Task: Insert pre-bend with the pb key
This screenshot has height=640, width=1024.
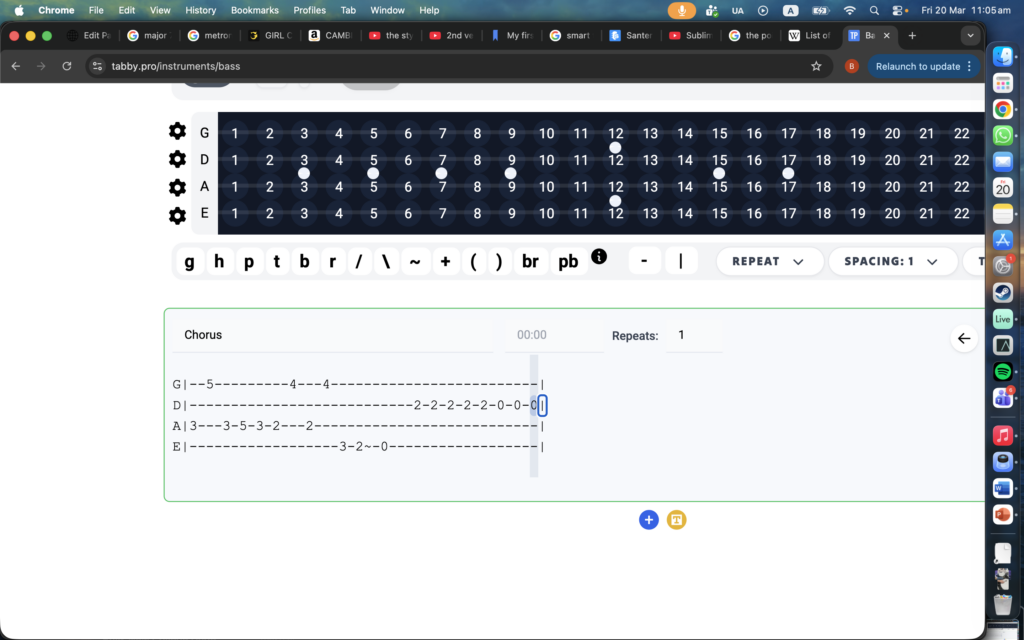Action: 568,262
